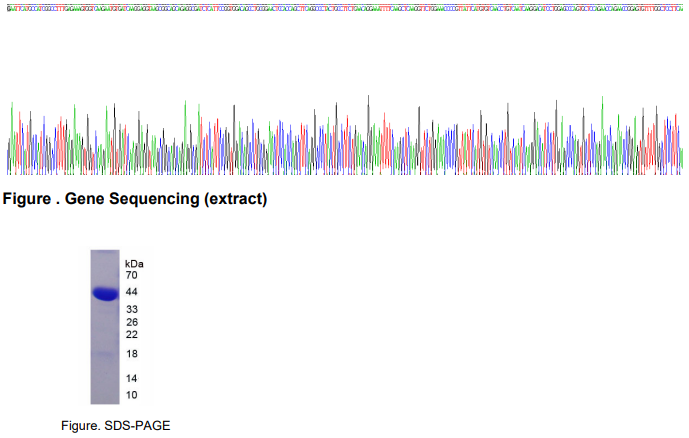Click the left end of the chromatogram
The width and height of the screenshot is (689, 438).
coord(10,150)
